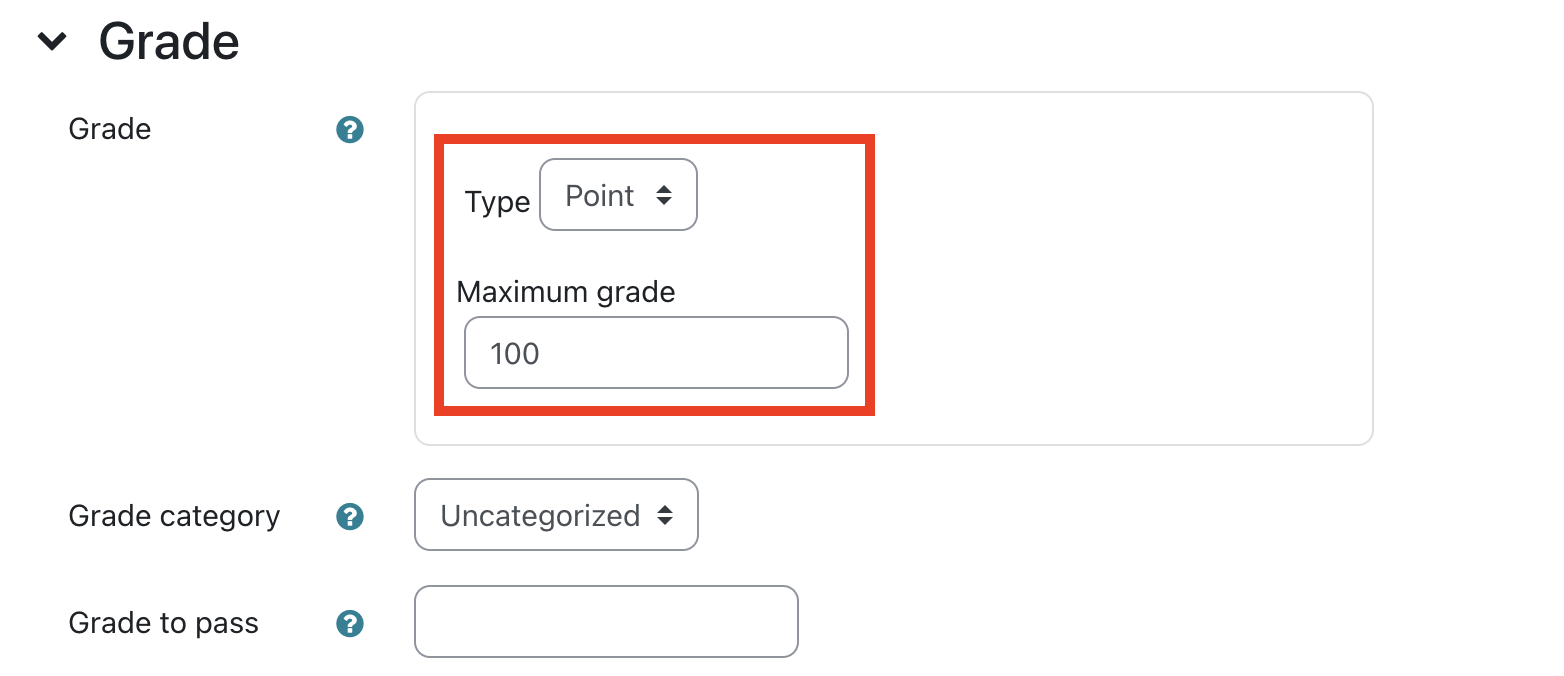1564x676 pixels.
Task: Click the 100 value in Maximum grade
Action: click(515, 354)
